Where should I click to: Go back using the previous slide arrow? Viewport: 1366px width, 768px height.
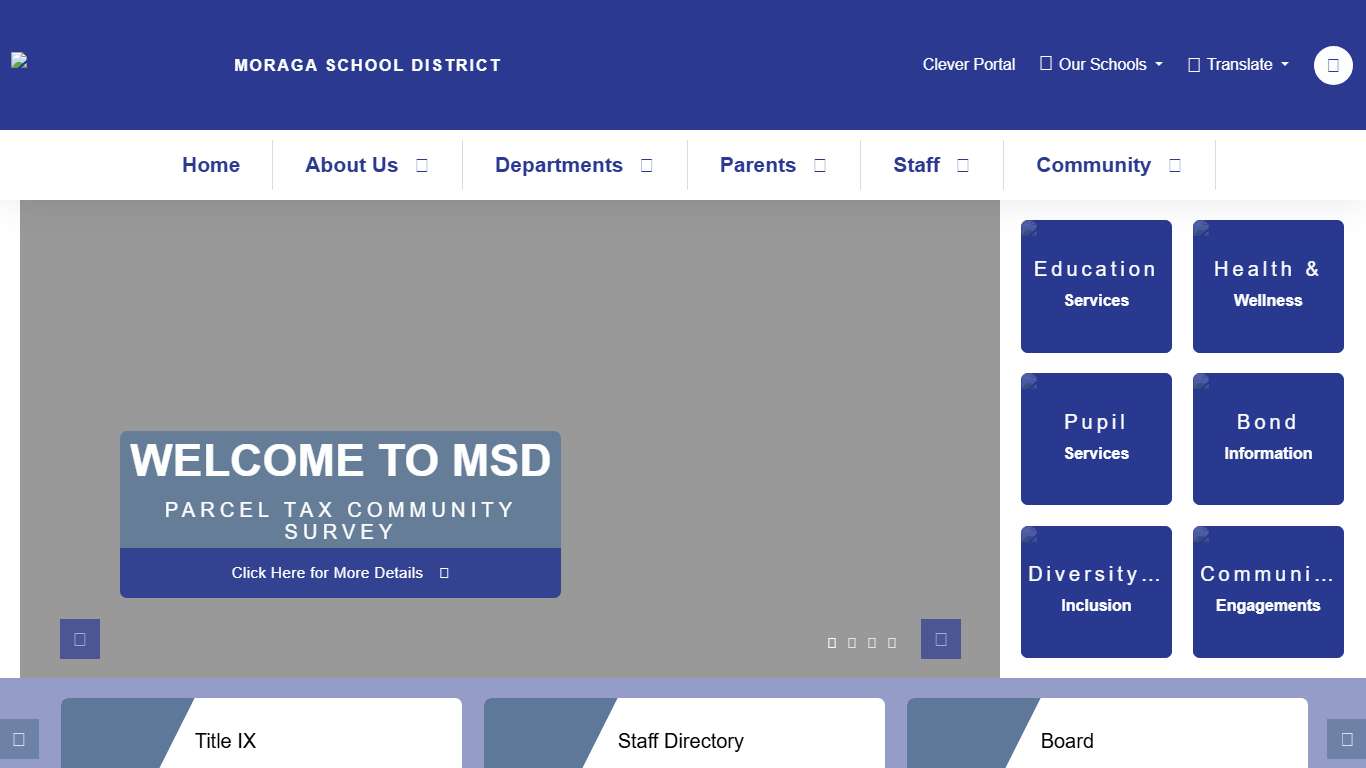(x=79, y=638)
